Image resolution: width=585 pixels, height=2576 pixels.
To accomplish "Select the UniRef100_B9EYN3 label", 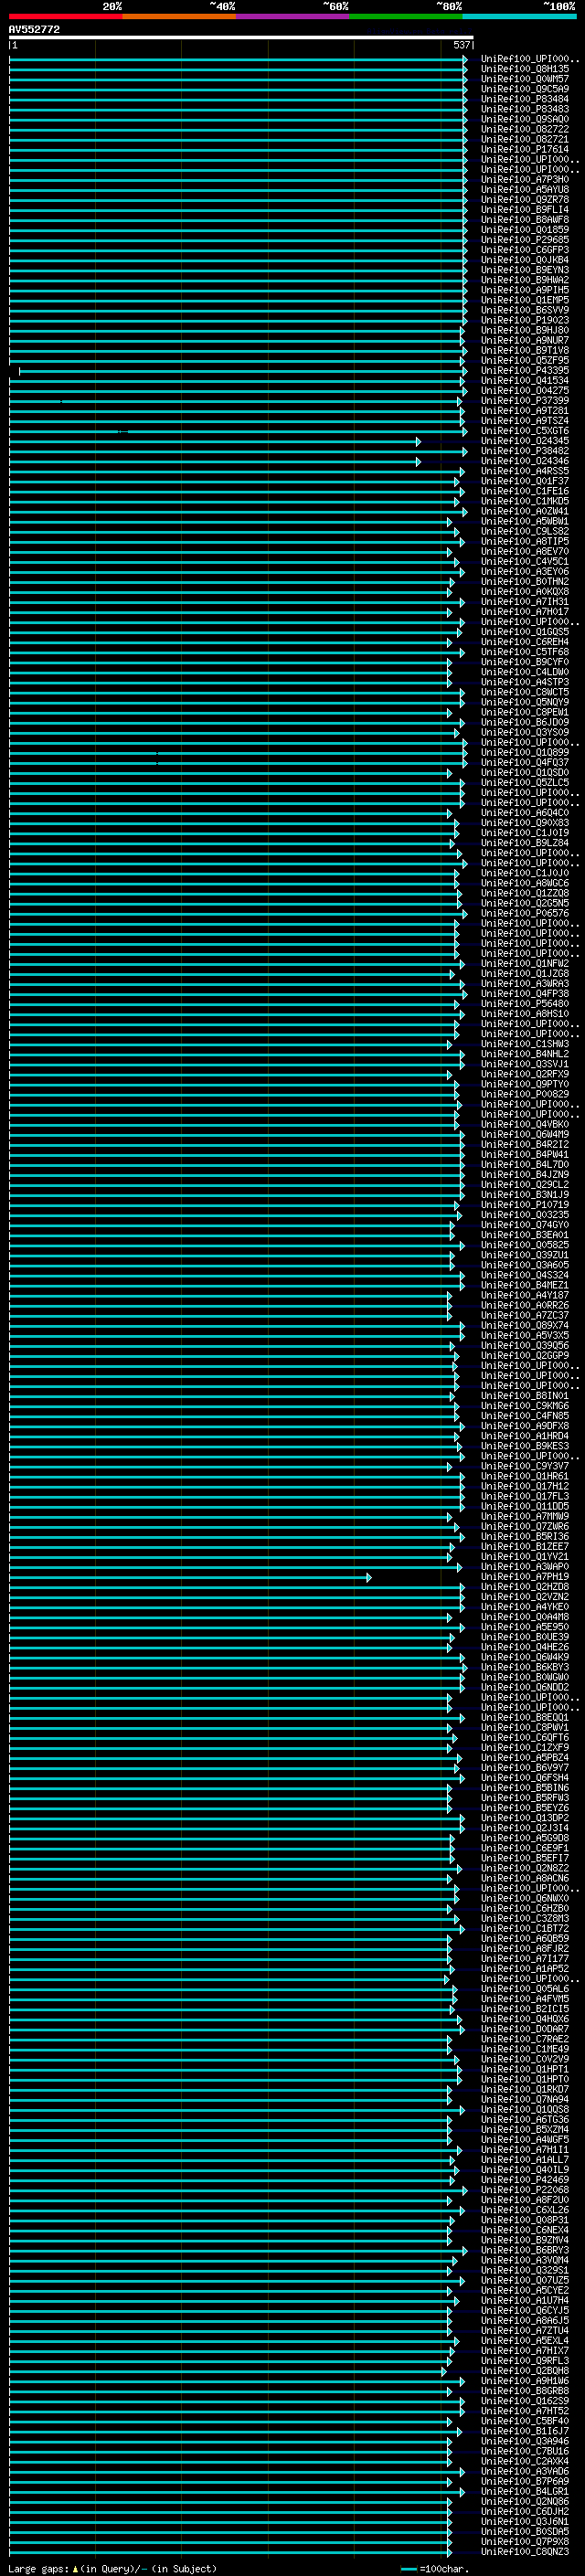I will pyautogui.click(x=524, y=270).
